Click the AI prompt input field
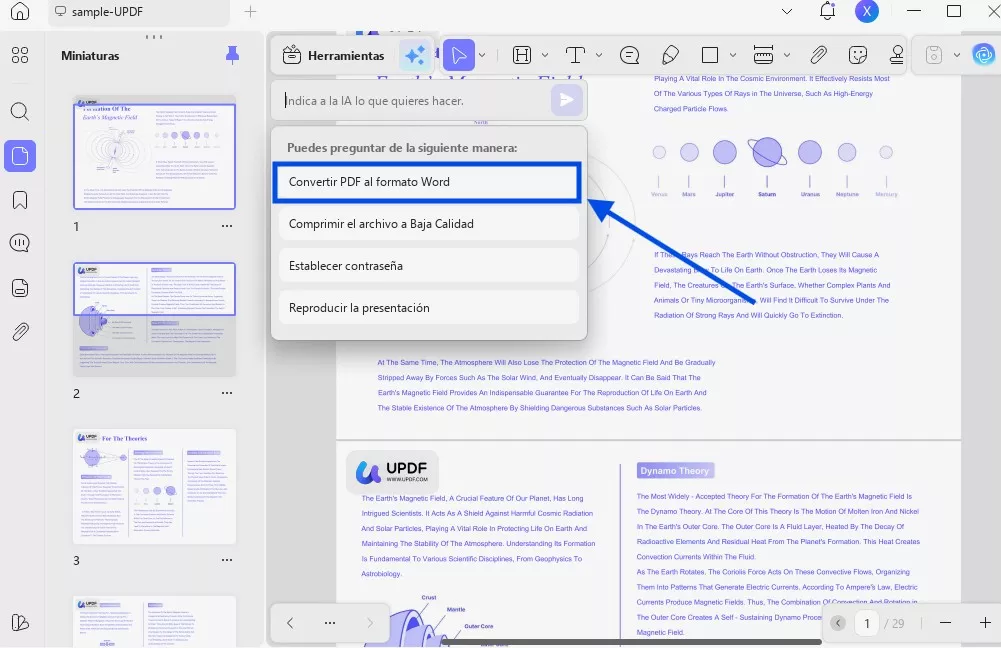This screenshot has height=648, width=1001. pyautogui.click(x=410, y=101)
